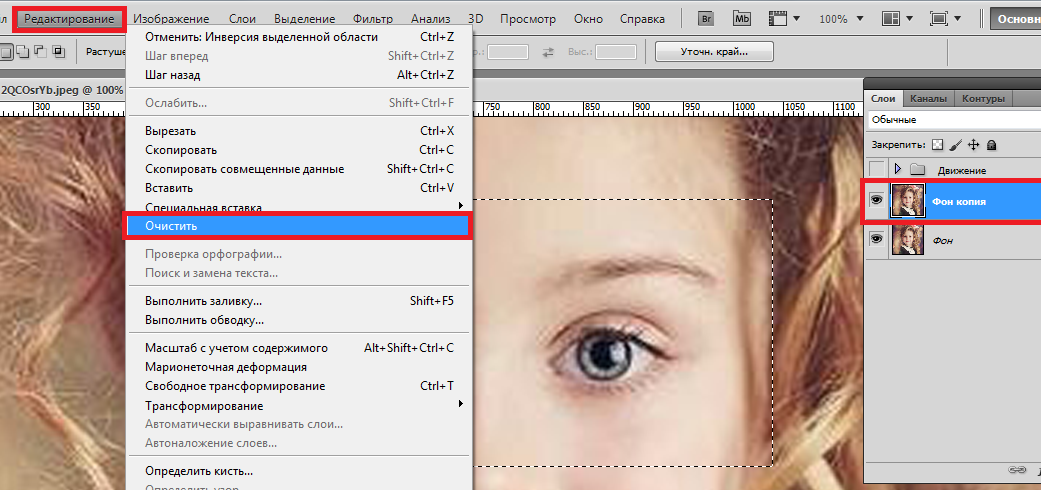
Task: Click the link layers chain icon
Action: 1017,469
